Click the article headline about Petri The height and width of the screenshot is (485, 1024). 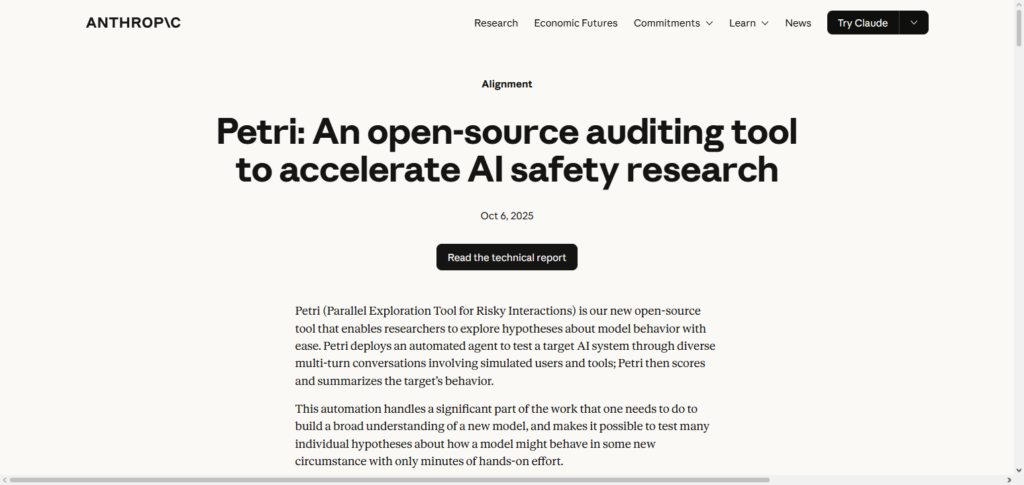pyautogui.click(x=507, y=151)
